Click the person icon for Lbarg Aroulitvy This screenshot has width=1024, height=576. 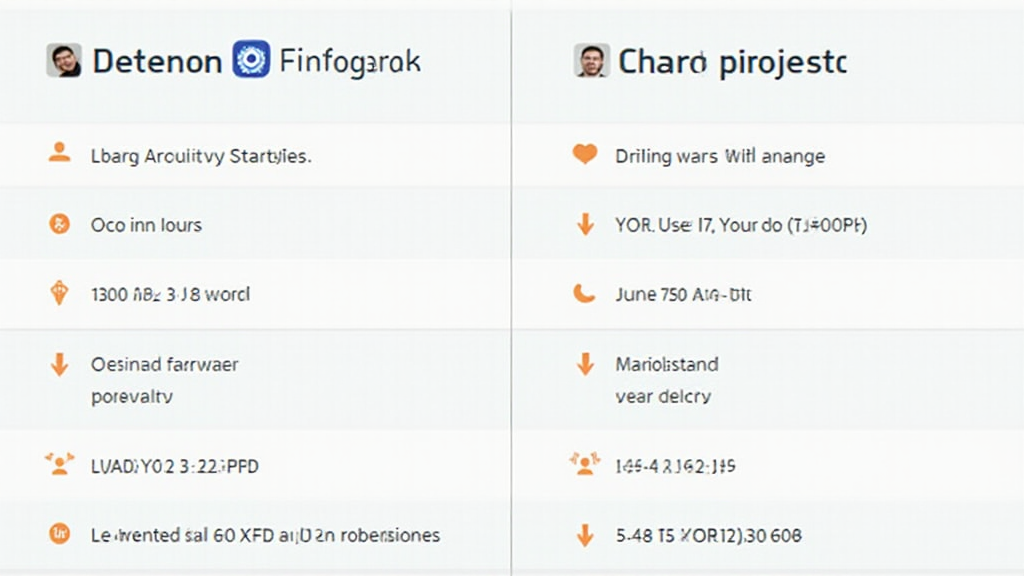[x=58, y=155]
